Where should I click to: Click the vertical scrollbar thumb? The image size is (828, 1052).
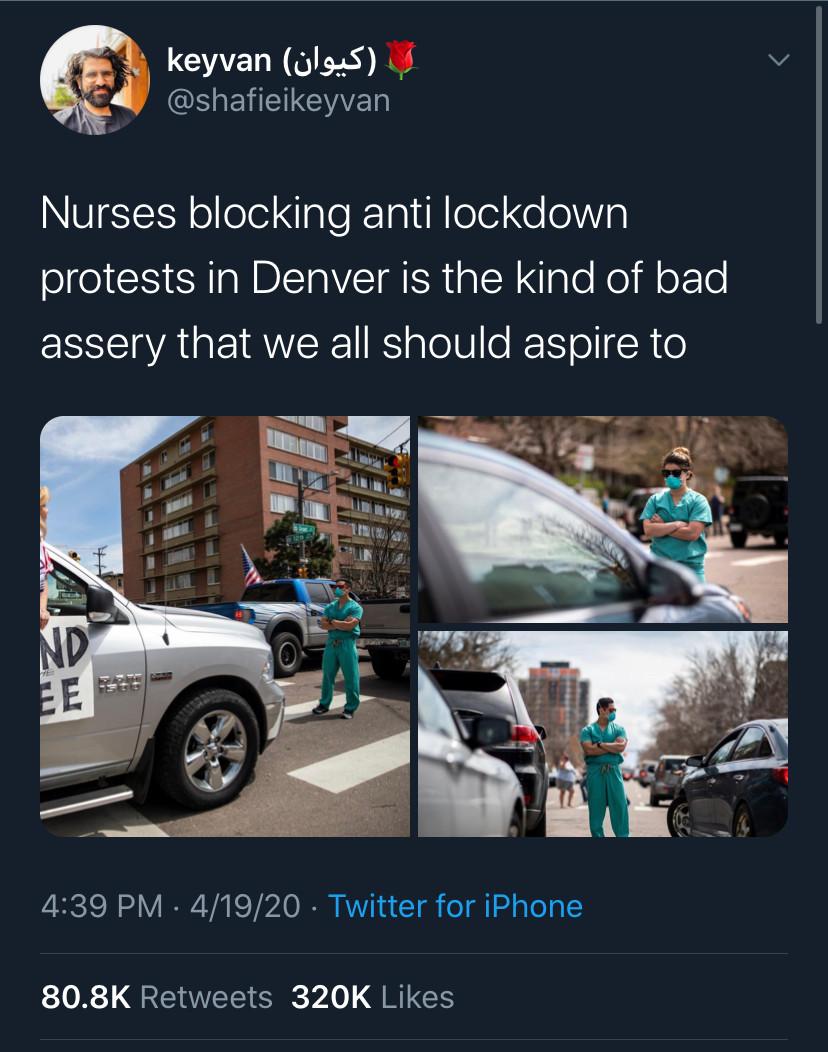pyautogui.click(x=819, y=164)
